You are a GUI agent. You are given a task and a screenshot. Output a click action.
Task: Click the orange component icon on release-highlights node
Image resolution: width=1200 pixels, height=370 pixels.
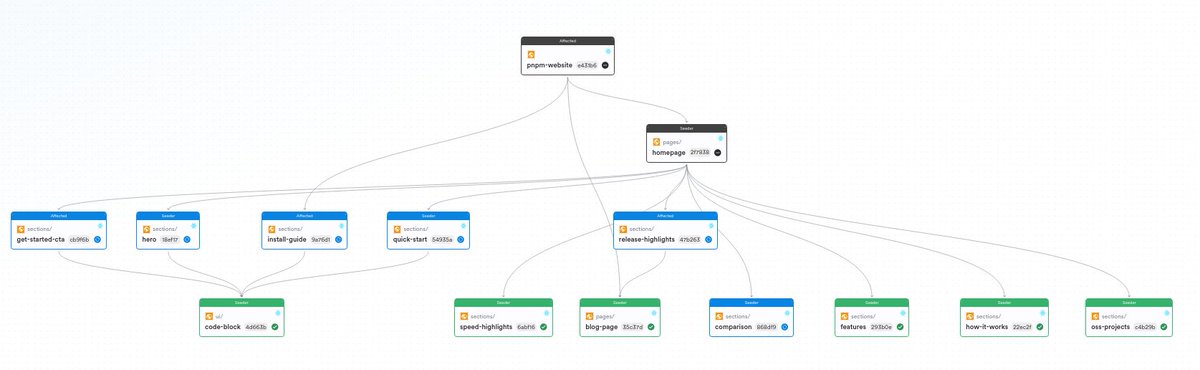[623, 229]
